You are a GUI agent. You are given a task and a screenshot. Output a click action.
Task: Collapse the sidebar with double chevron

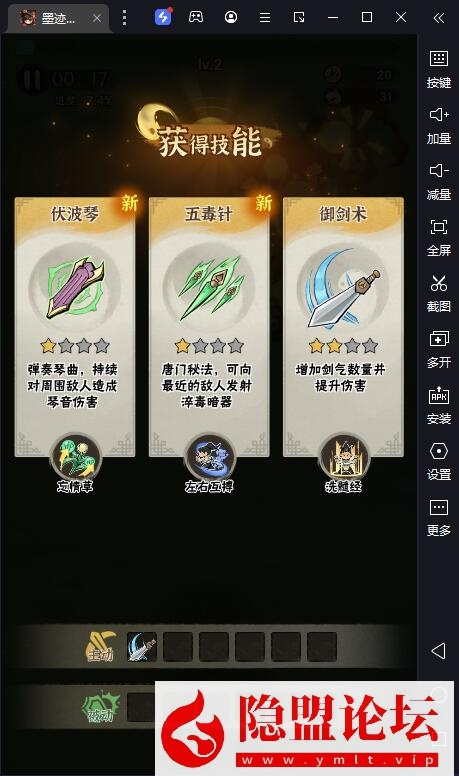pyautogui.click(x=438, y=18)
